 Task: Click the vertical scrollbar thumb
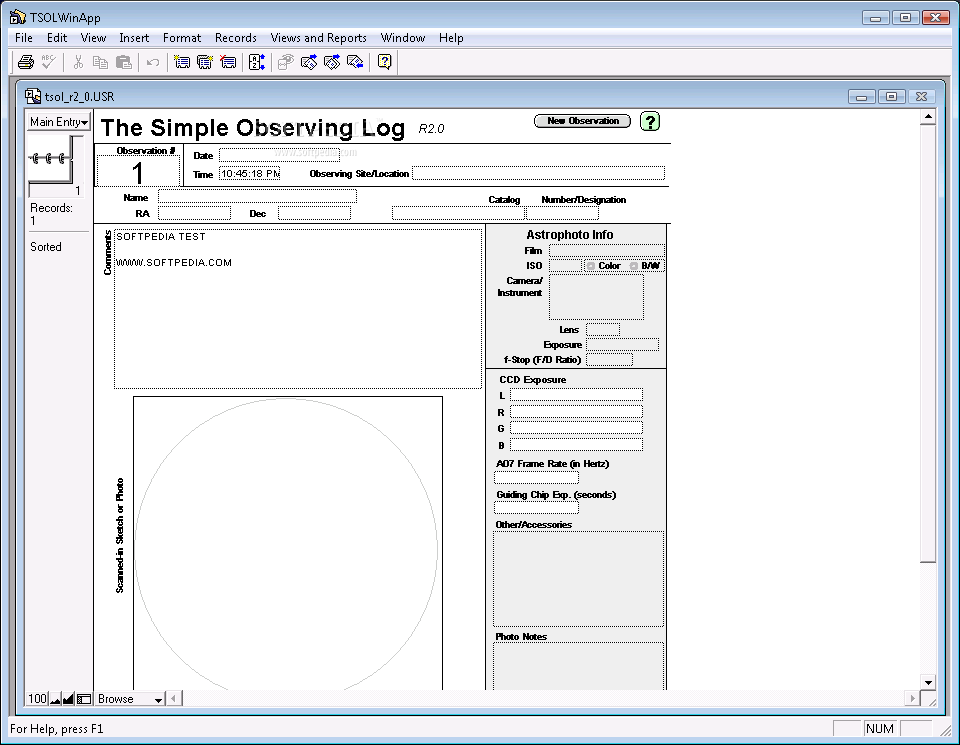928,343
